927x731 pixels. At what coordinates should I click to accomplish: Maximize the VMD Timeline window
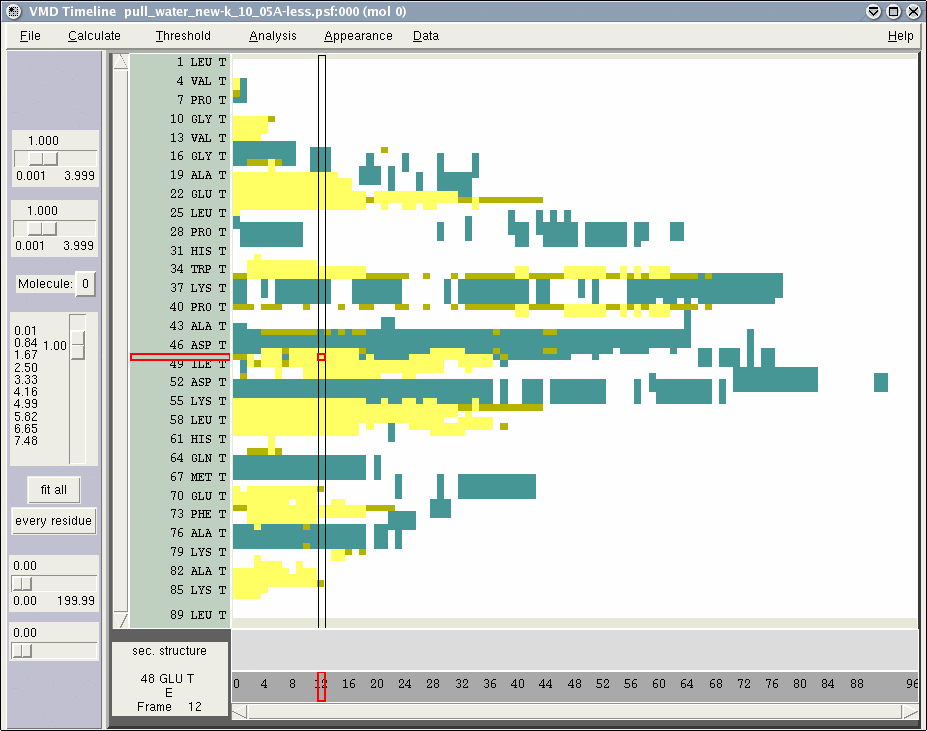click(x=893, y=11)
